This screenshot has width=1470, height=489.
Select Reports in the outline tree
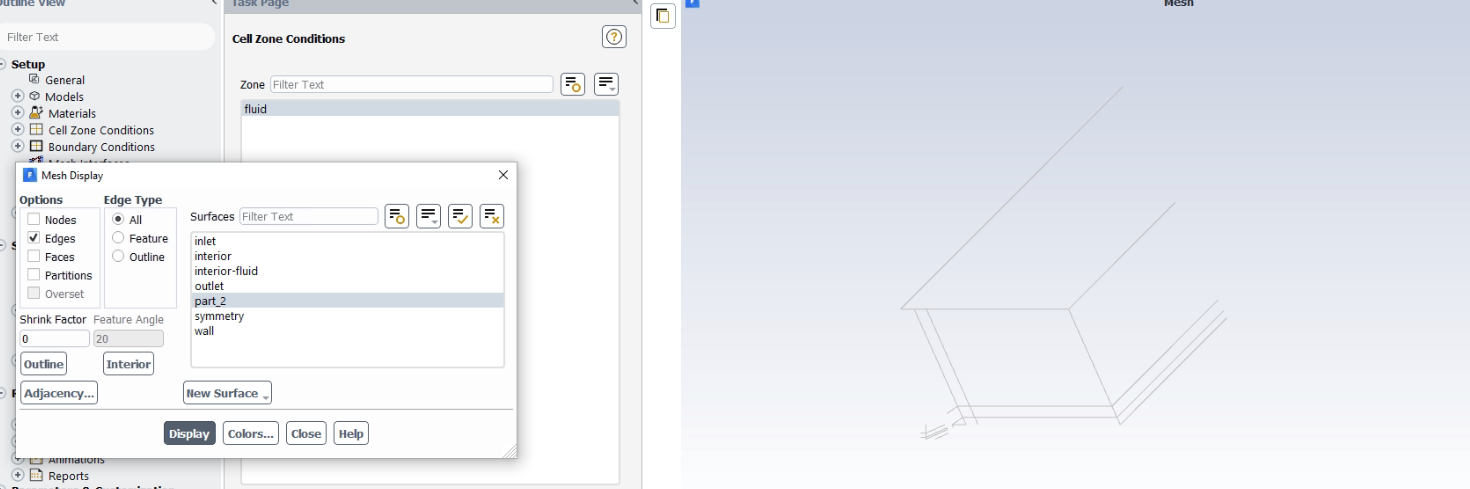coord(69,476)
